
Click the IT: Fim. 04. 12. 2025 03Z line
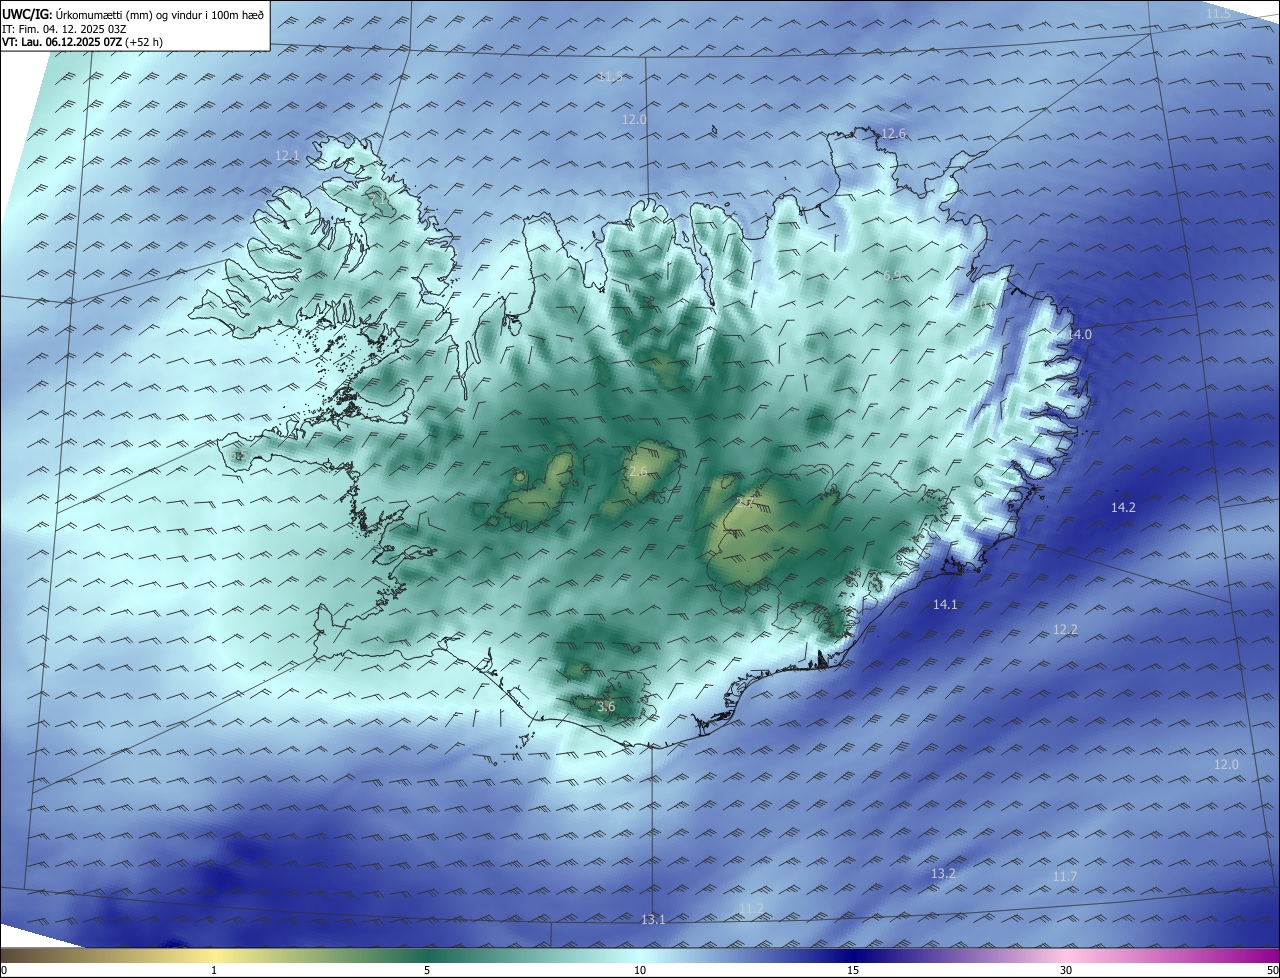coord(64,29)
